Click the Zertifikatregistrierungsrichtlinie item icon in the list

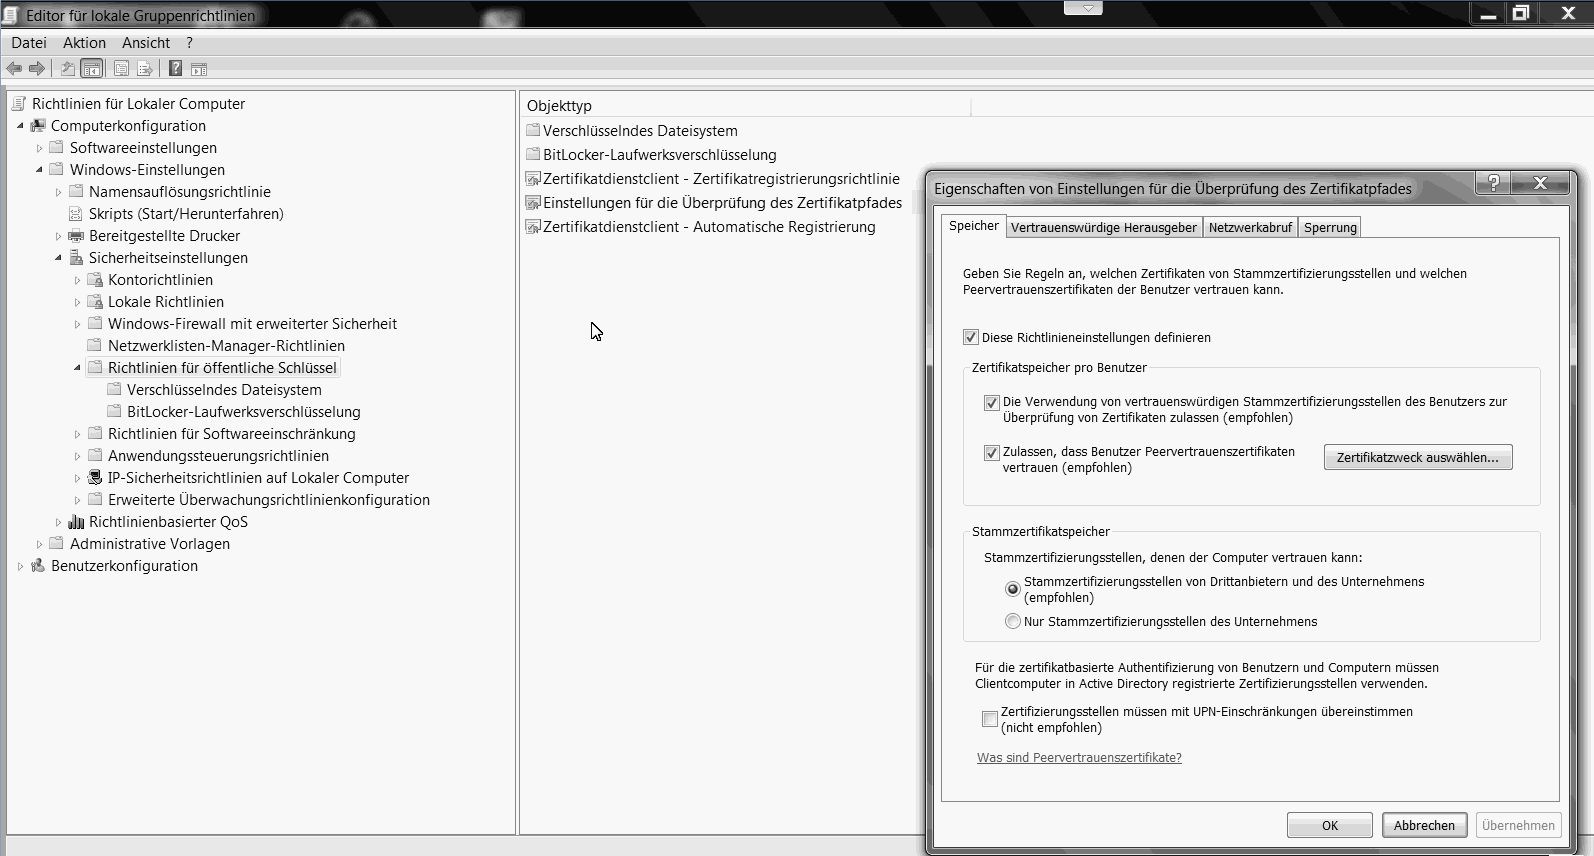(x=533, y=179)
